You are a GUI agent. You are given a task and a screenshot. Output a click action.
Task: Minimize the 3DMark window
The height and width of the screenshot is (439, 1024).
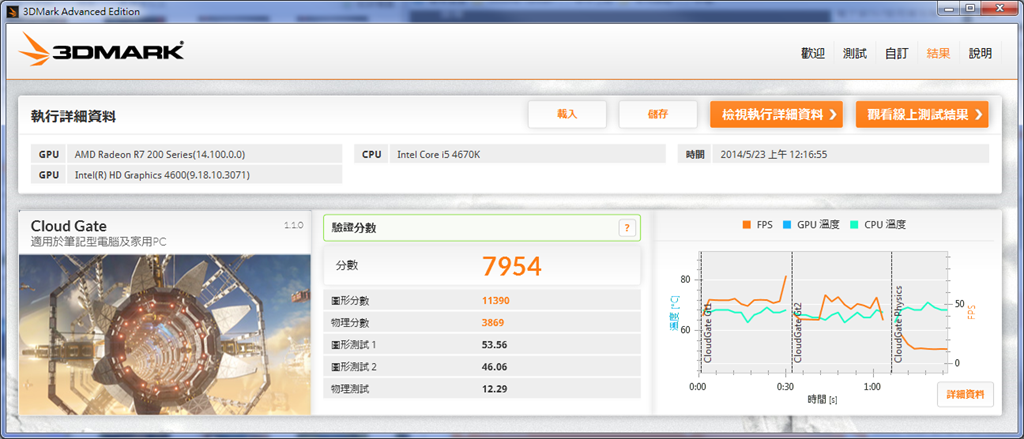947,8
